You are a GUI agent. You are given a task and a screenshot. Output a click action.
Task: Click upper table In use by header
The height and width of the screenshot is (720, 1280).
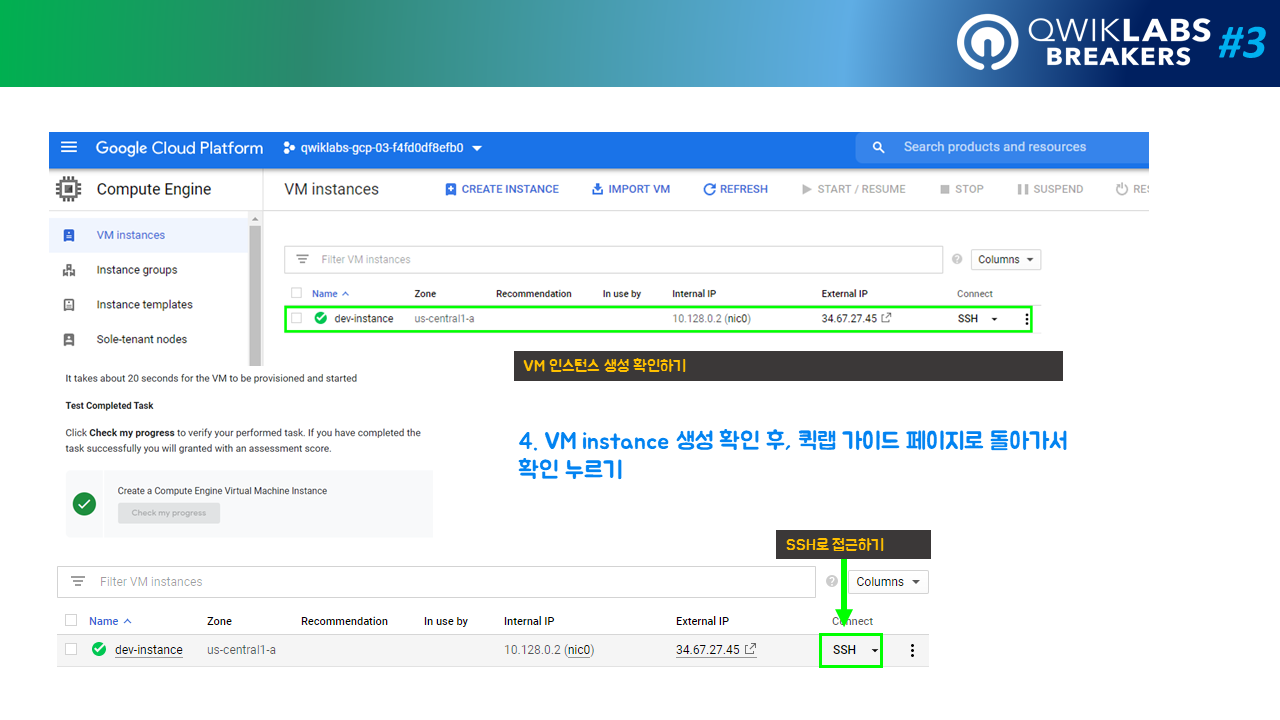[x=622, y=294]
